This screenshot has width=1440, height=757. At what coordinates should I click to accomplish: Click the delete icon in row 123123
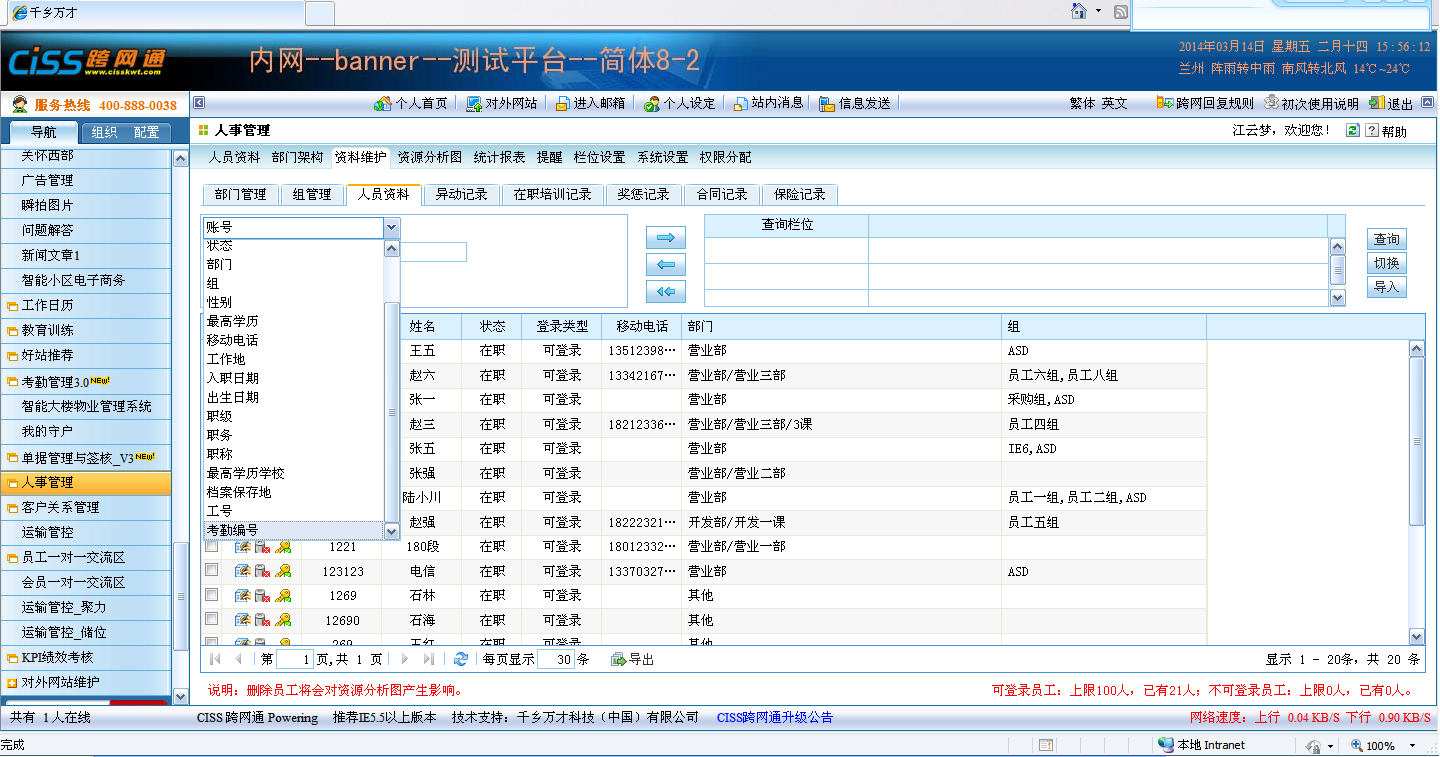coord(263,572)
